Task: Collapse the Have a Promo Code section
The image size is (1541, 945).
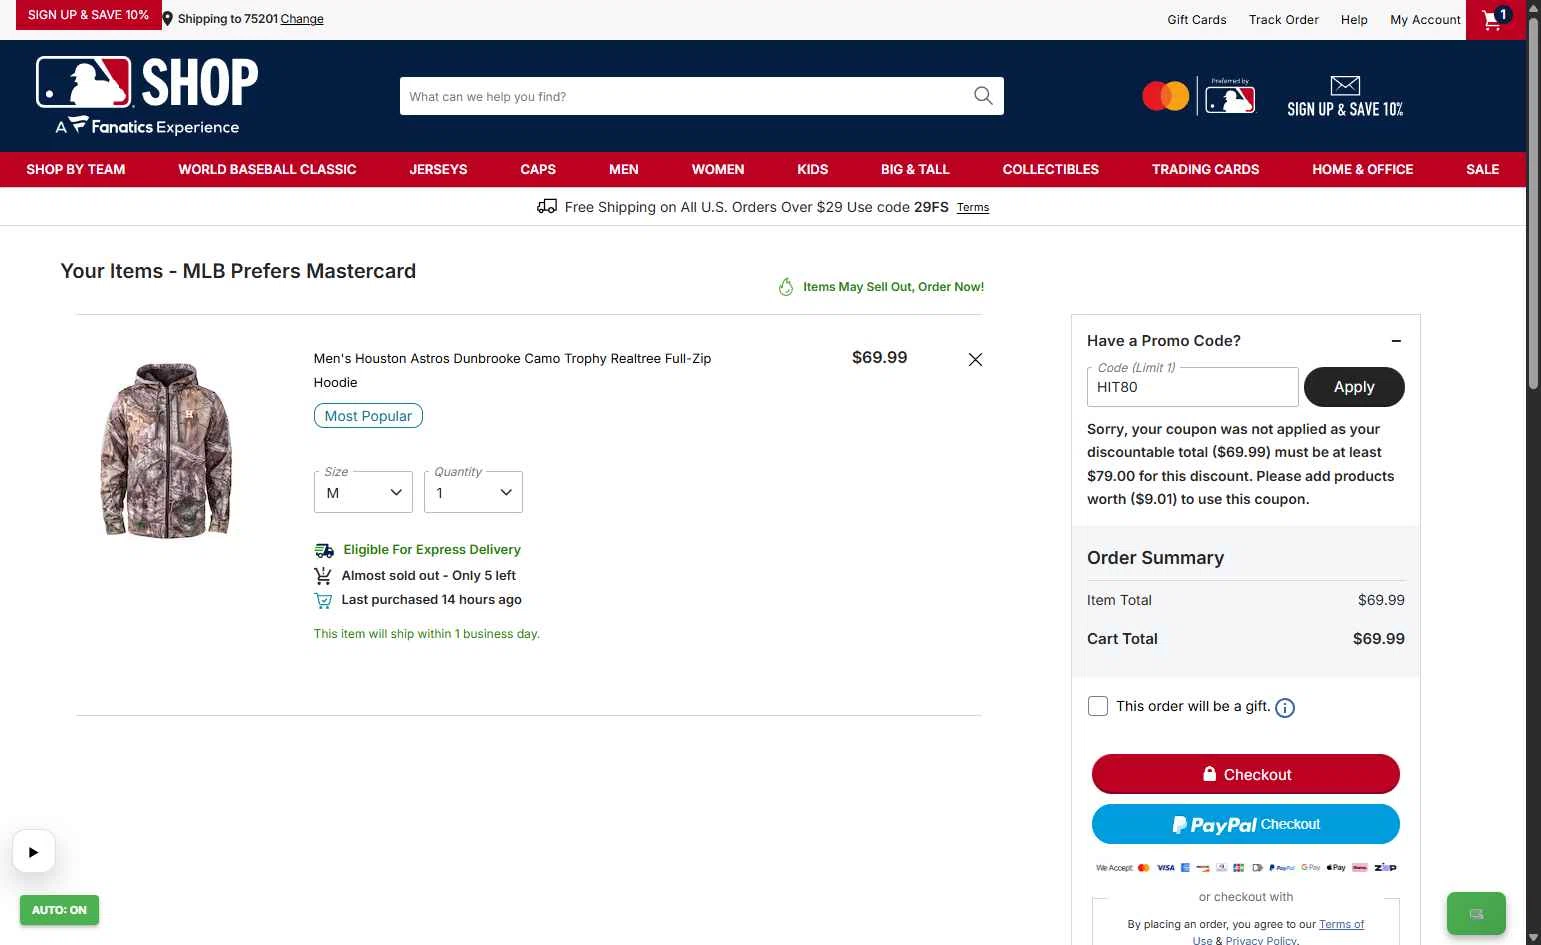Action: [x=1396, y=341]
